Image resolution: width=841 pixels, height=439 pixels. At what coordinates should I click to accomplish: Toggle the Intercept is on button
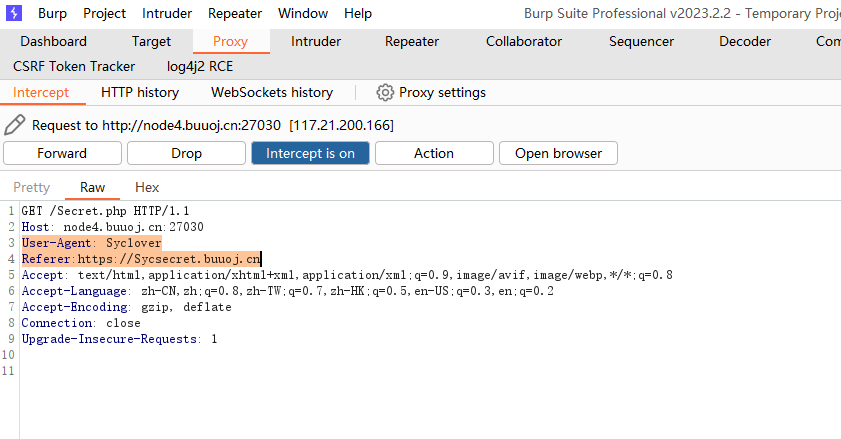click(x=310, y=153)
